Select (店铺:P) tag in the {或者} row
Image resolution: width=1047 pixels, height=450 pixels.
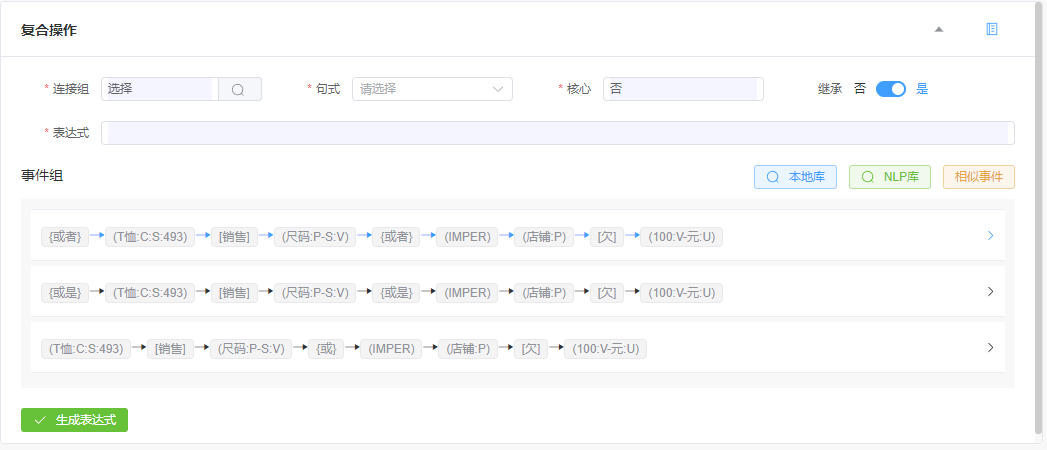point(544,237)
